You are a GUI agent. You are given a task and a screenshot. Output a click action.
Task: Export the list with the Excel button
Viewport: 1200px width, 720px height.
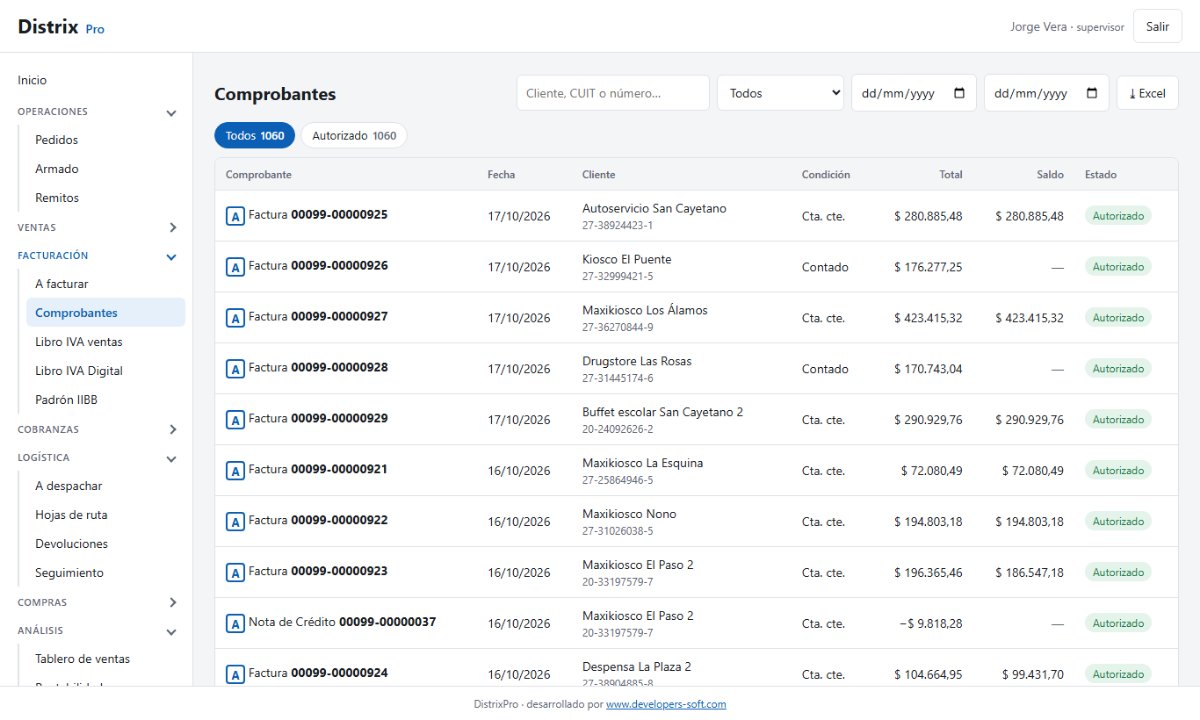(x=1147, y=93)
